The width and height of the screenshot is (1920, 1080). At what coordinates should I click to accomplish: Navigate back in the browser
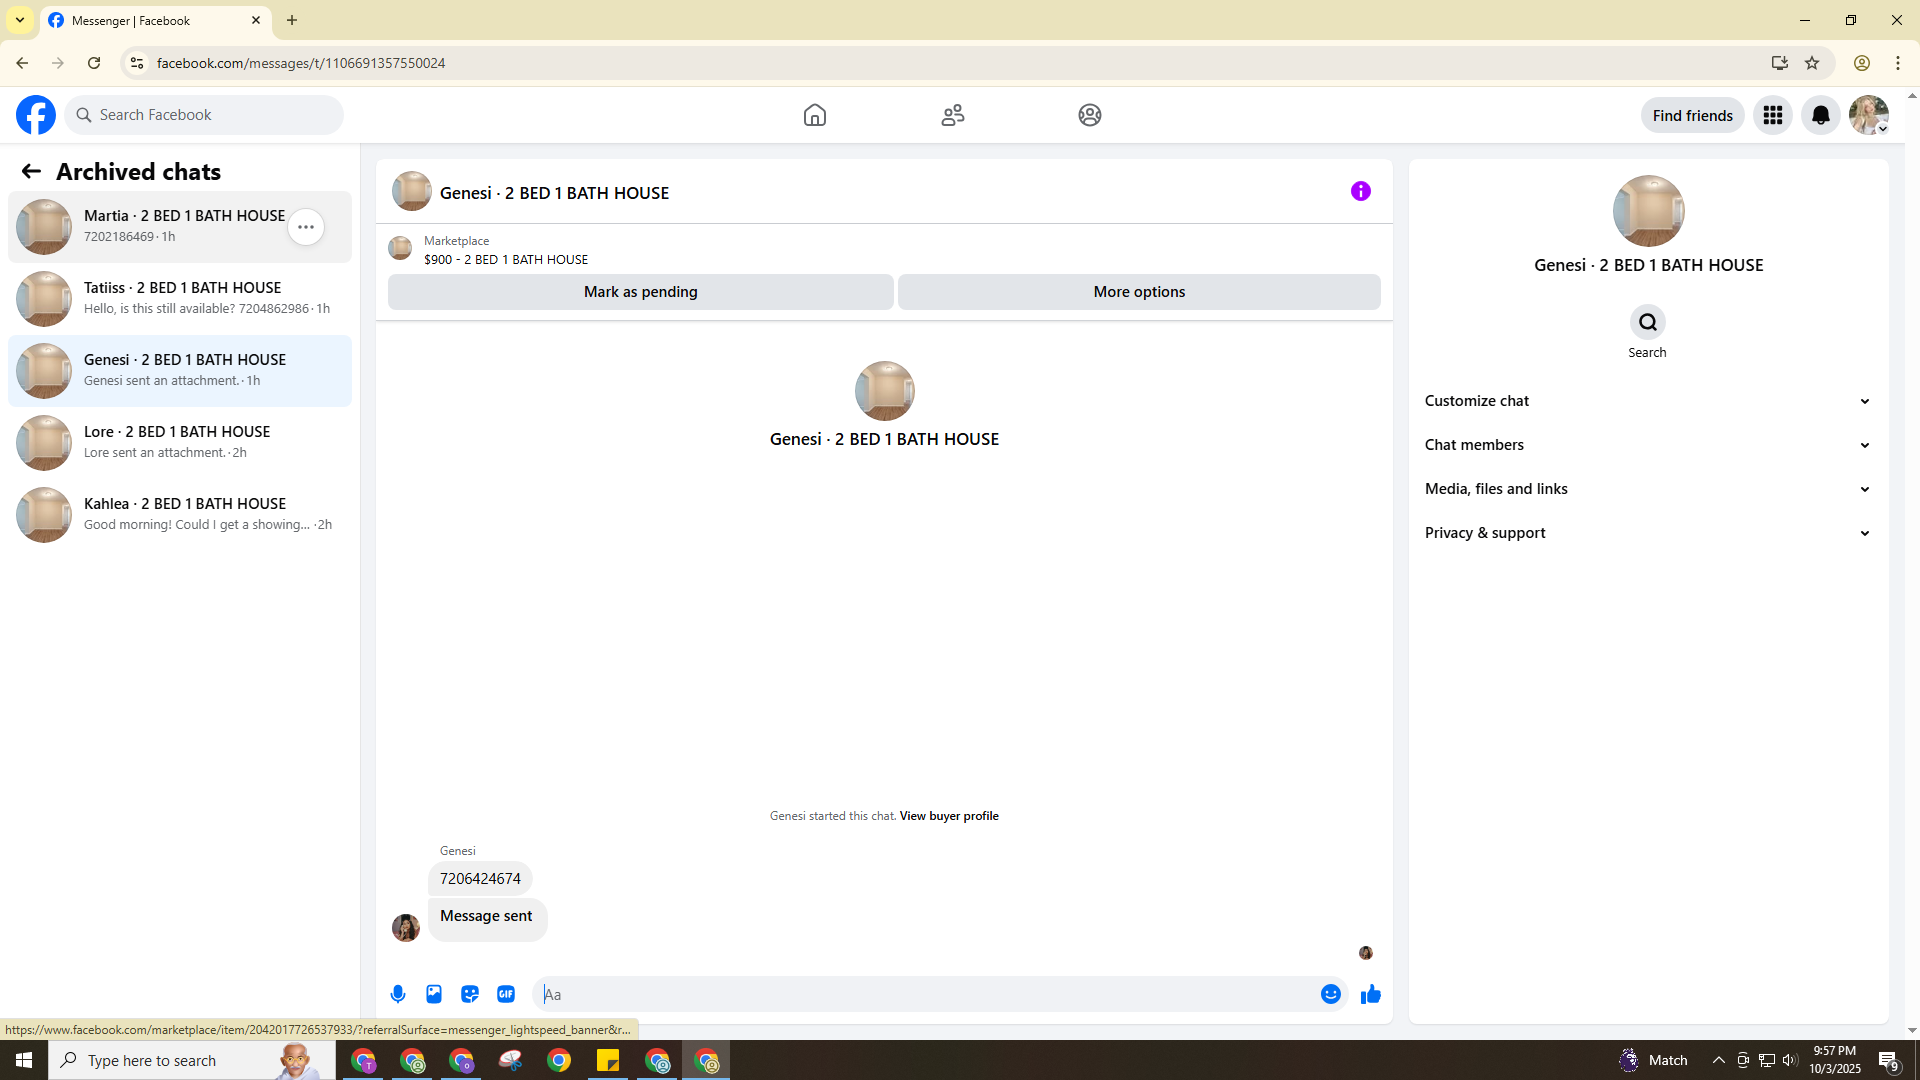[x=22, y=63]
